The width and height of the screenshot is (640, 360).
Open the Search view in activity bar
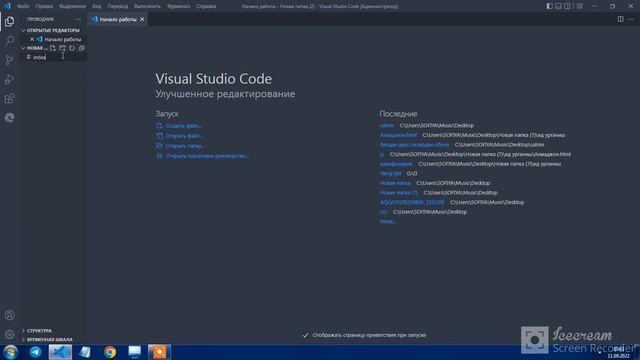tap(9, 40)
